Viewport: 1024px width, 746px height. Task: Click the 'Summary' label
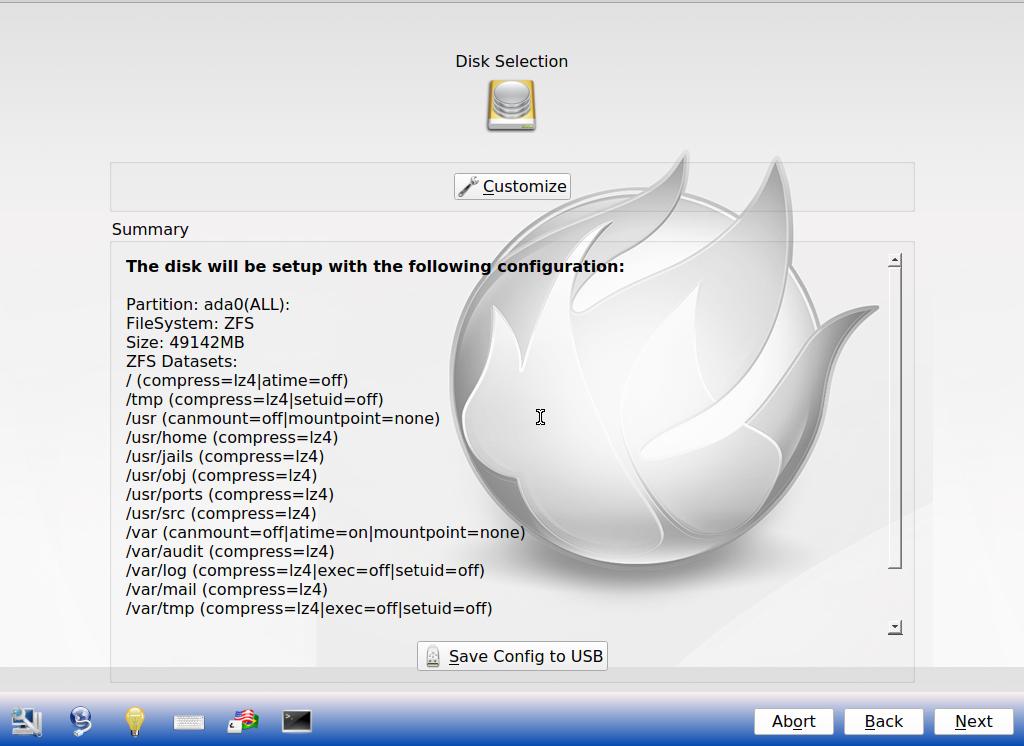(x=150, y=229)
